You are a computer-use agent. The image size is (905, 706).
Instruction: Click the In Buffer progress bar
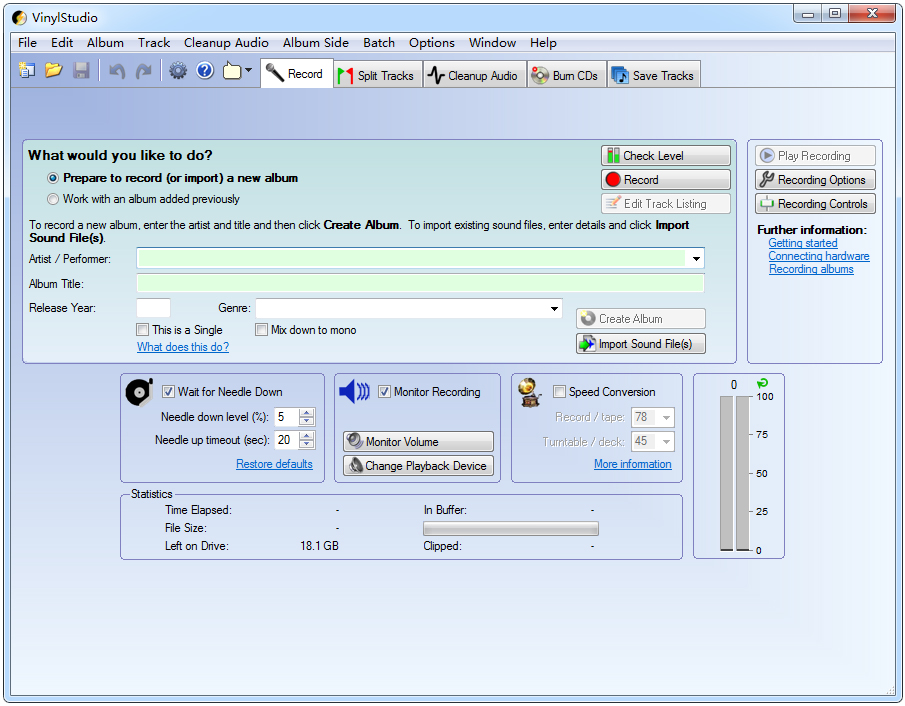(511, 528)
